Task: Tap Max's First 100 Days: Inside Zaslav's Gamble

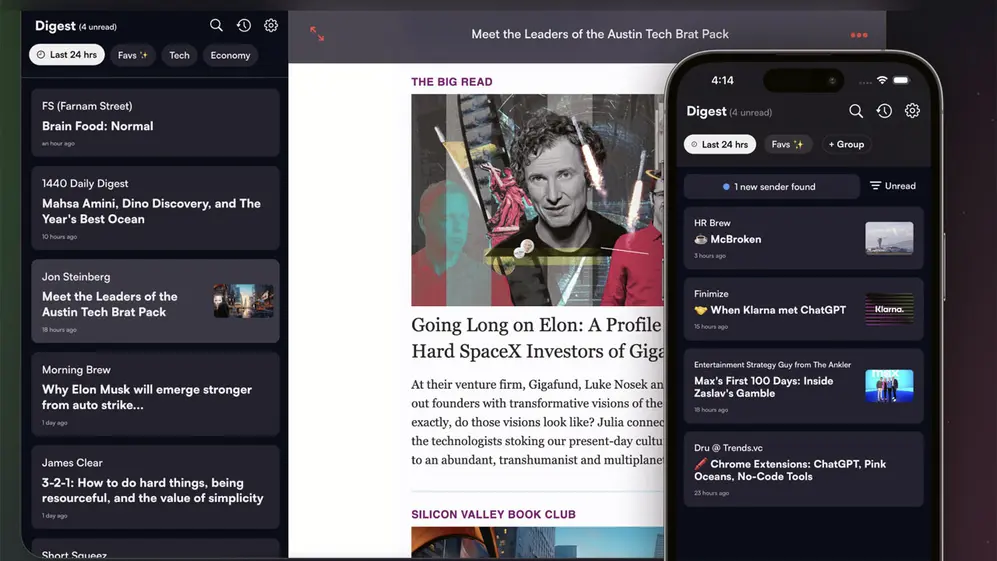Action: coord(804,386)
